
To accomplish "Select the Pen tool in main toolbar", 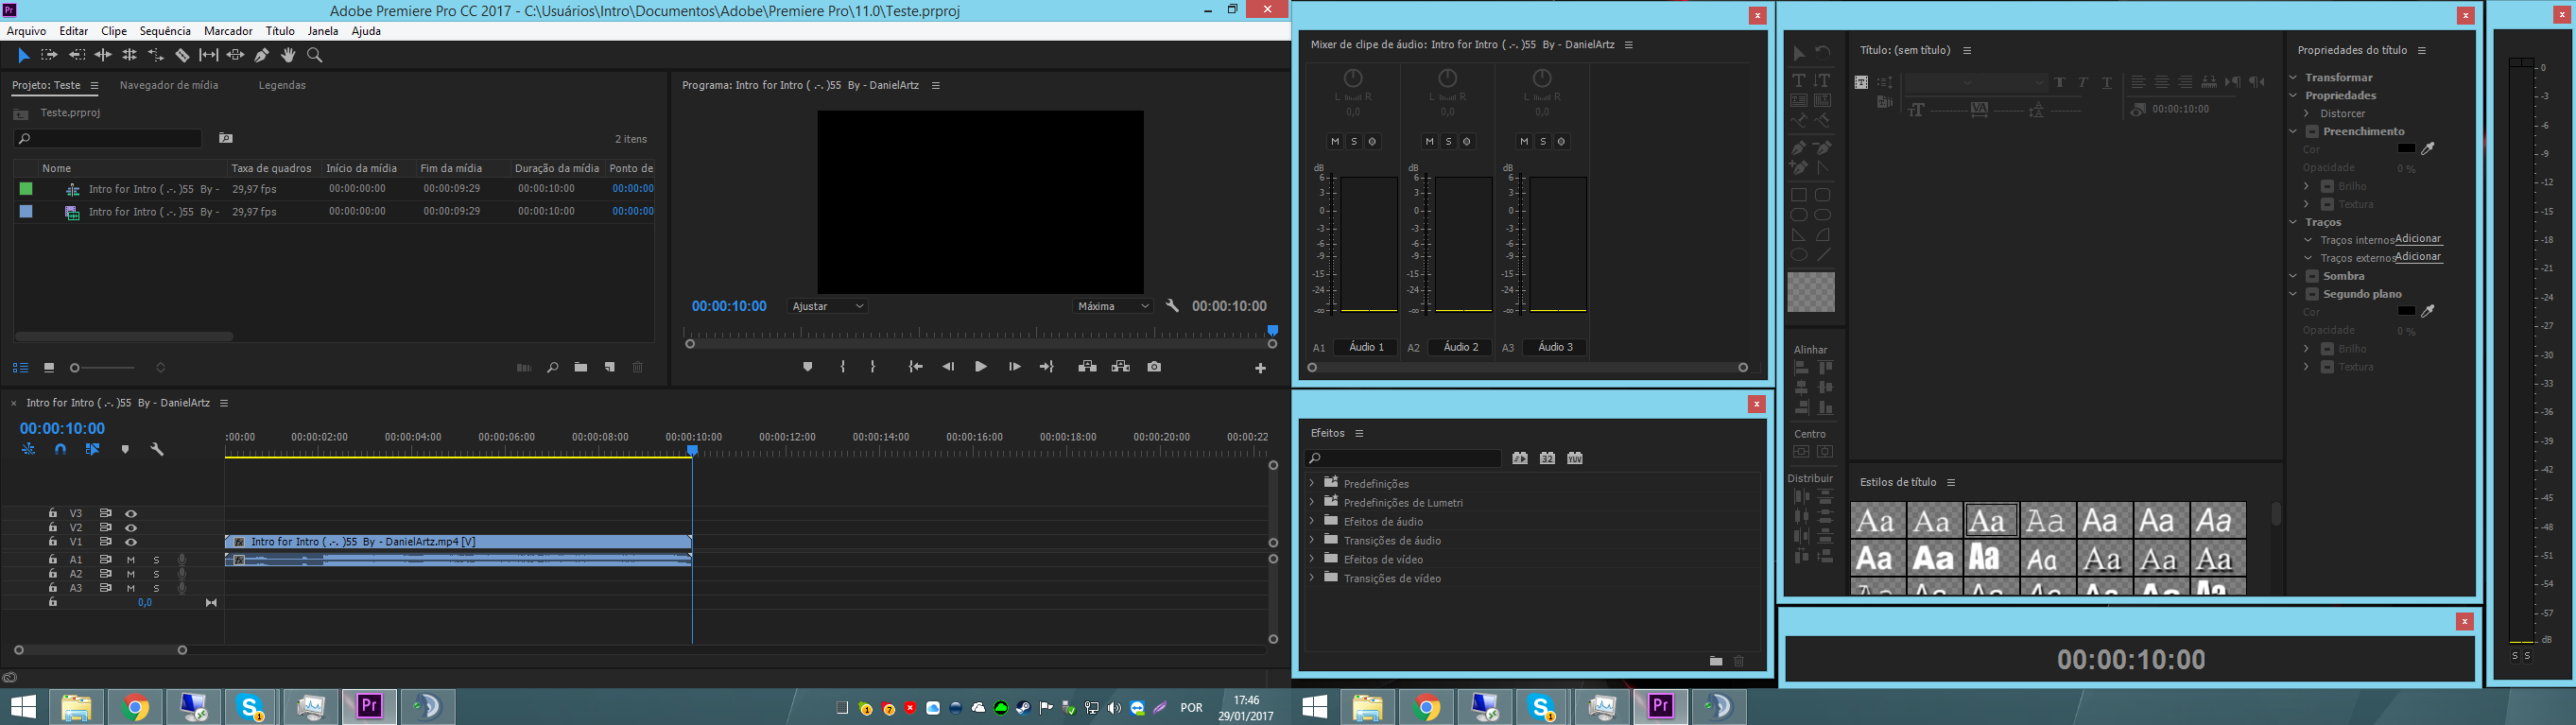I will (x=262, y=56).
